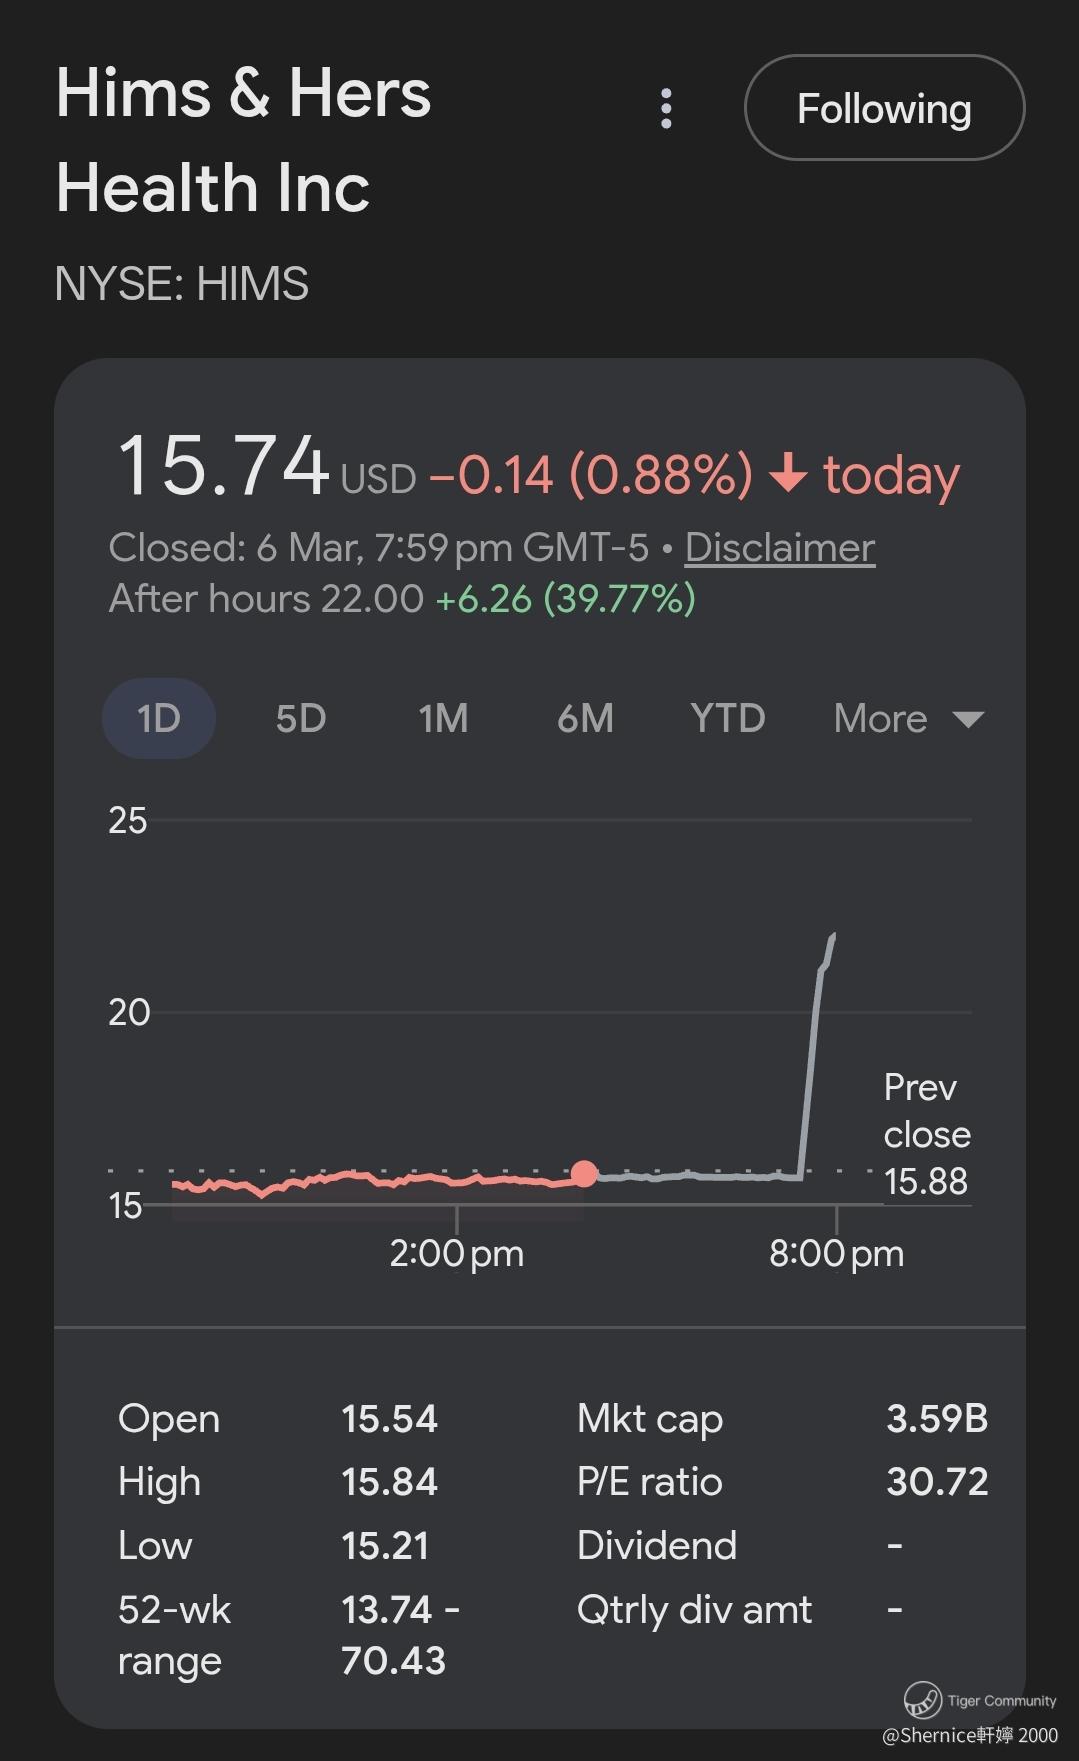Click the Hims & Hers Health Inc title
1079x1761 pixels.
(243, 140)
